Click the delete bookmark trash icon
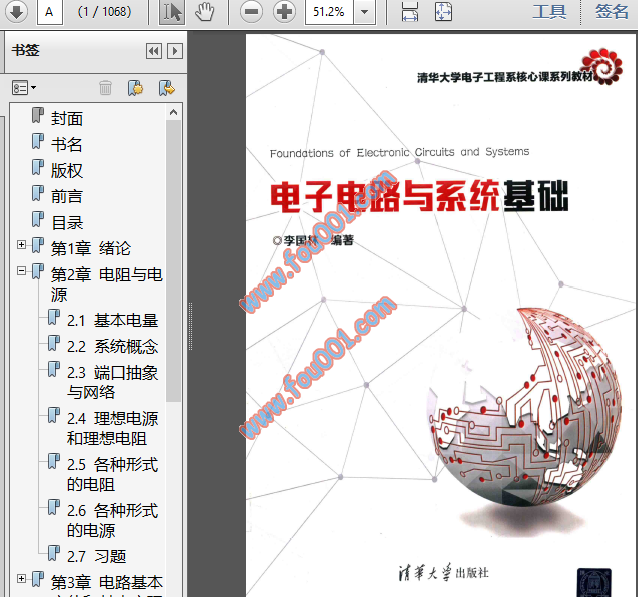 pos(105,87)
